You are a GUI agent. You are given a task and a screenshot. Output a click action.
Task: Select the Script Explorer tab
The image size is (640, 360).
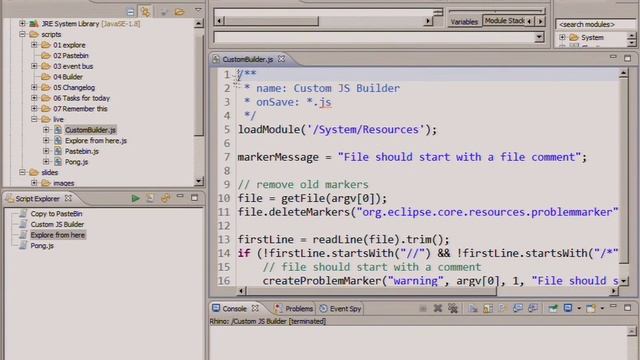point(38,198)
